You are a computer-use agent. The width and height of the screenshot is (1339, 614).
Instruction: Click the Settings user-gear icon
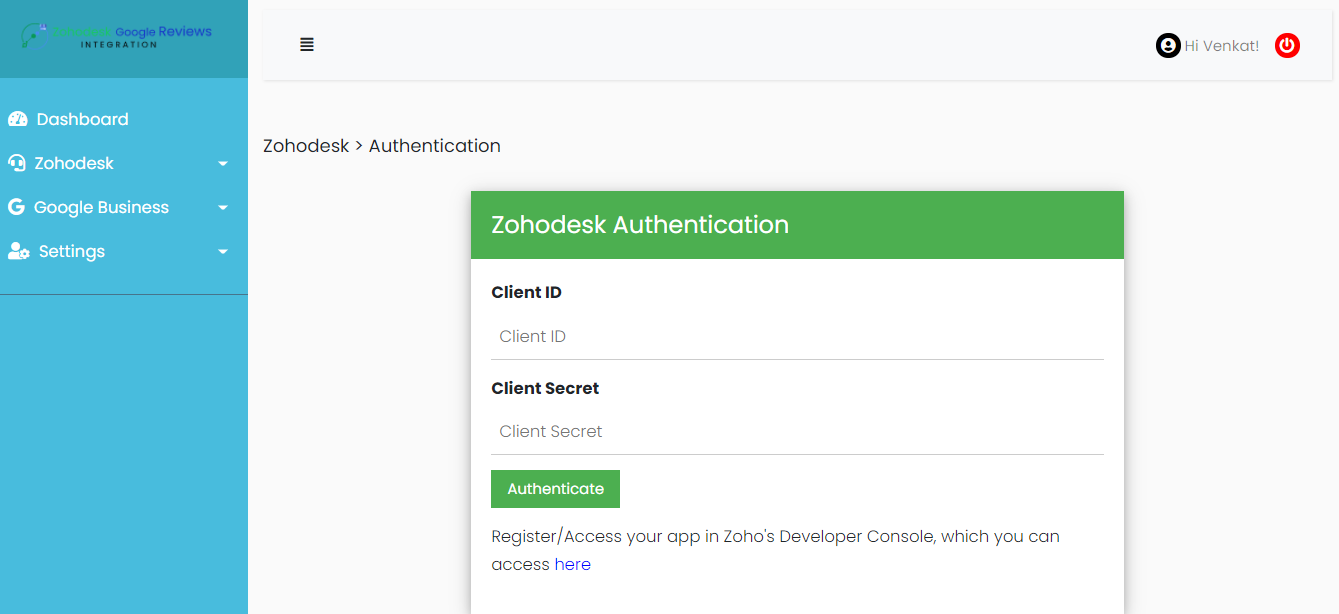(x=19, y=251)
